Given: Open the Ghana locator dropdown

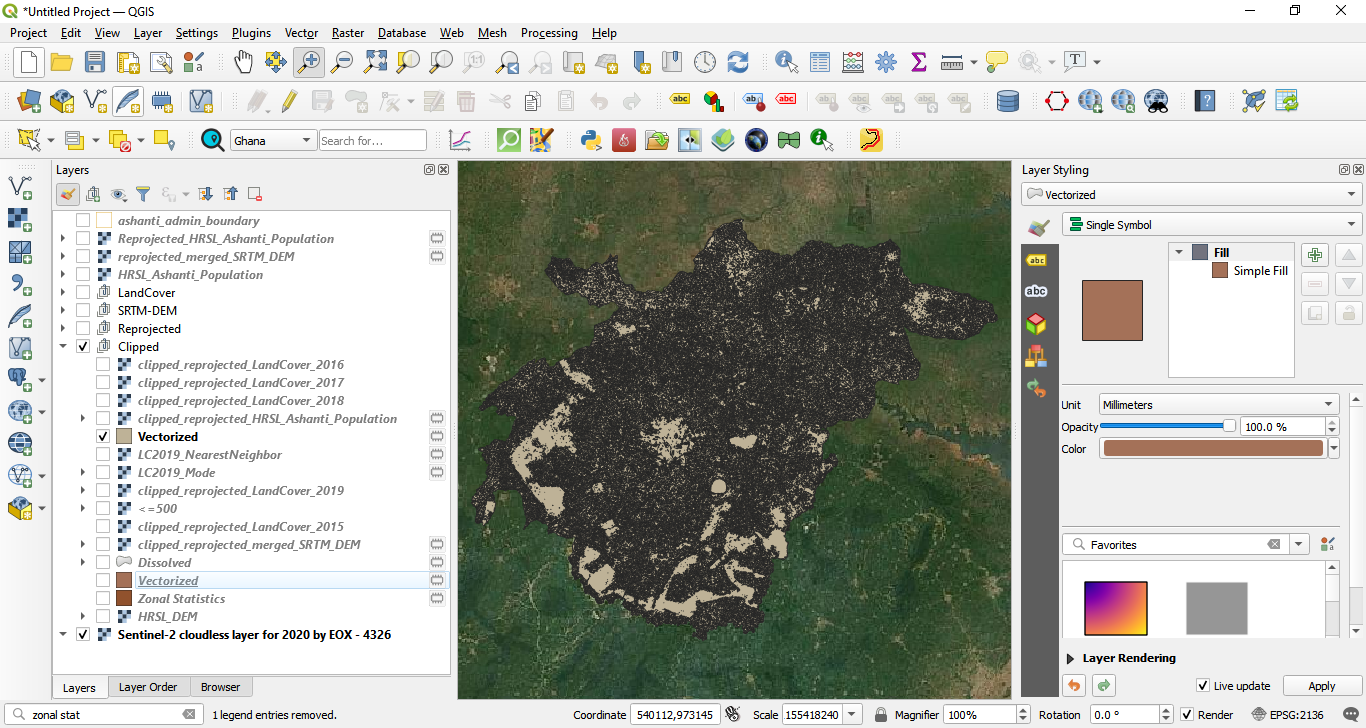Looking at the screenshot, I should pyautogui.click(x=273, y=141).
